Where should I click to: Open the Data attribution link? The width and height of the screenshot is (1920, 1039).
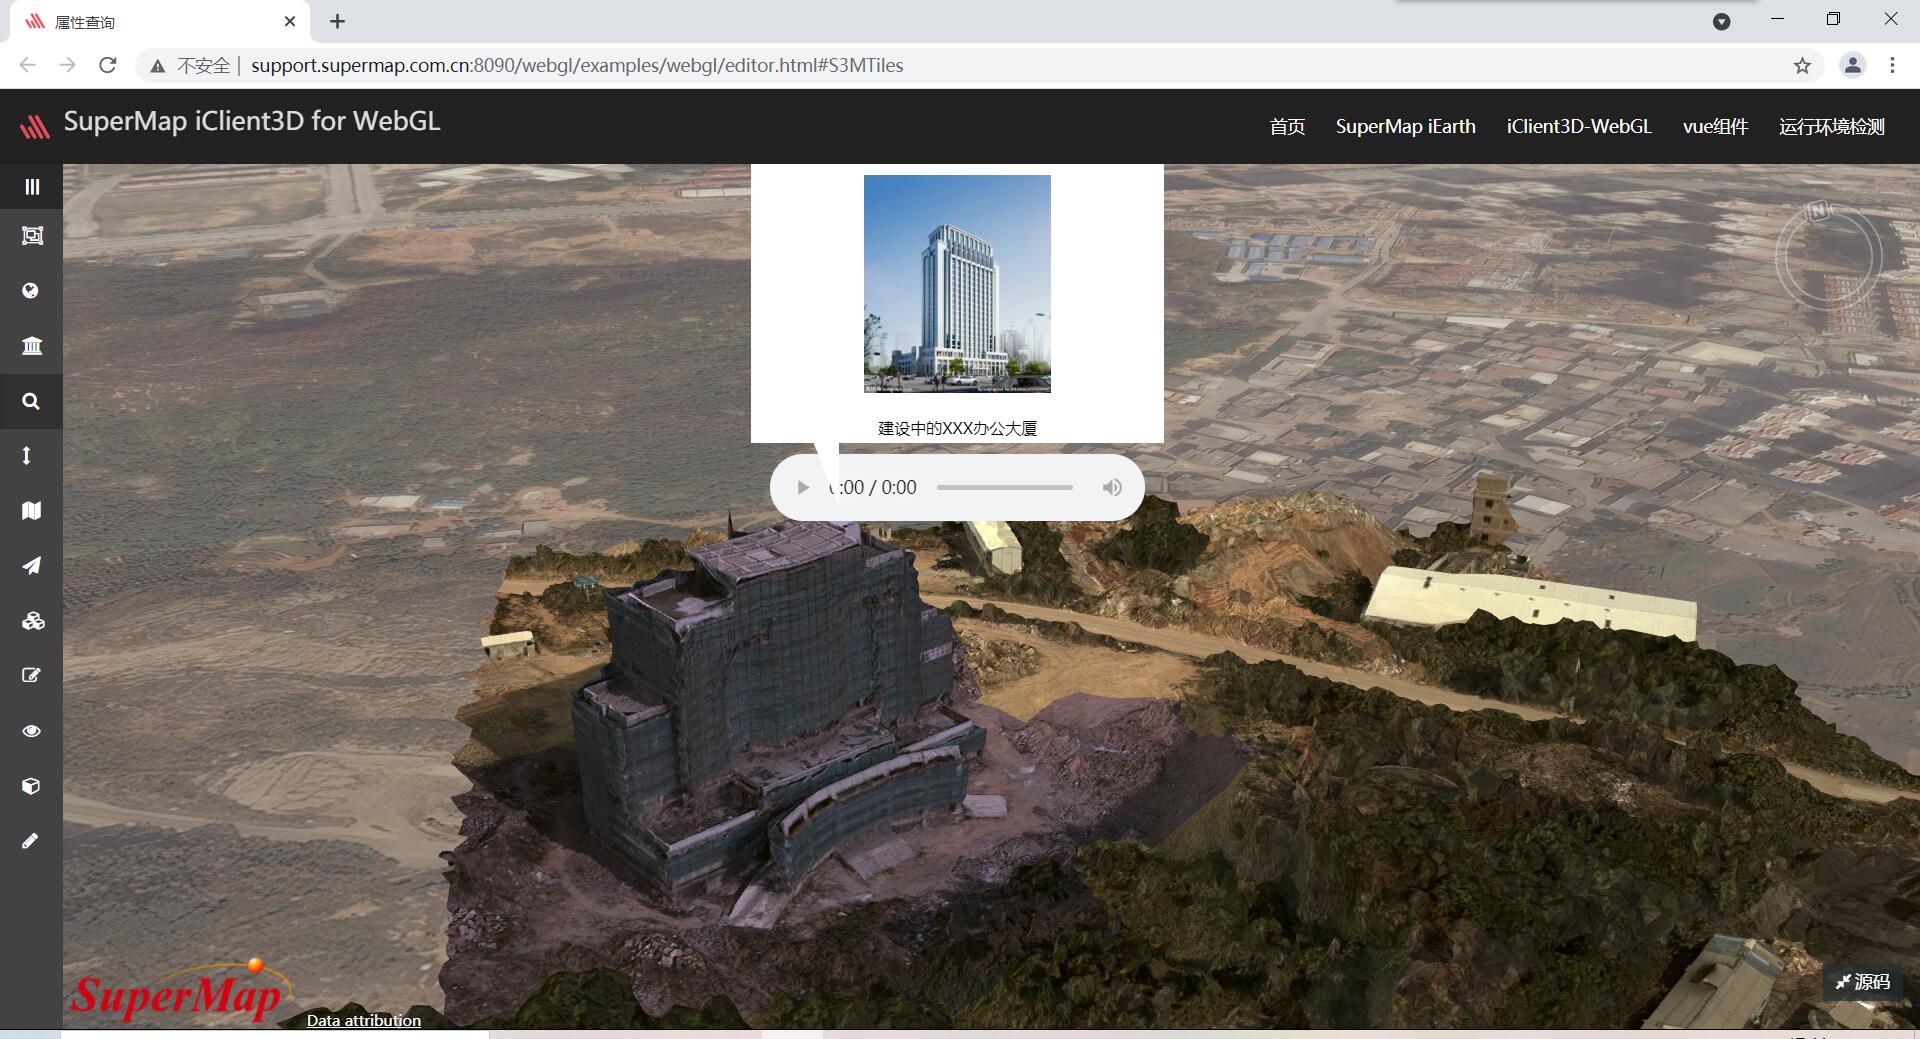coord(364,1020)
